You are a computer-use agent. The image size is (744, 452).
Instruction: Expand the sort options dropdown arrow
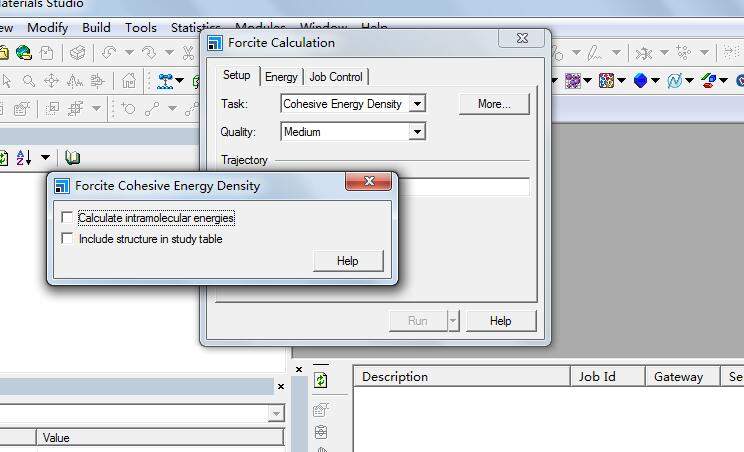point(45,157)
